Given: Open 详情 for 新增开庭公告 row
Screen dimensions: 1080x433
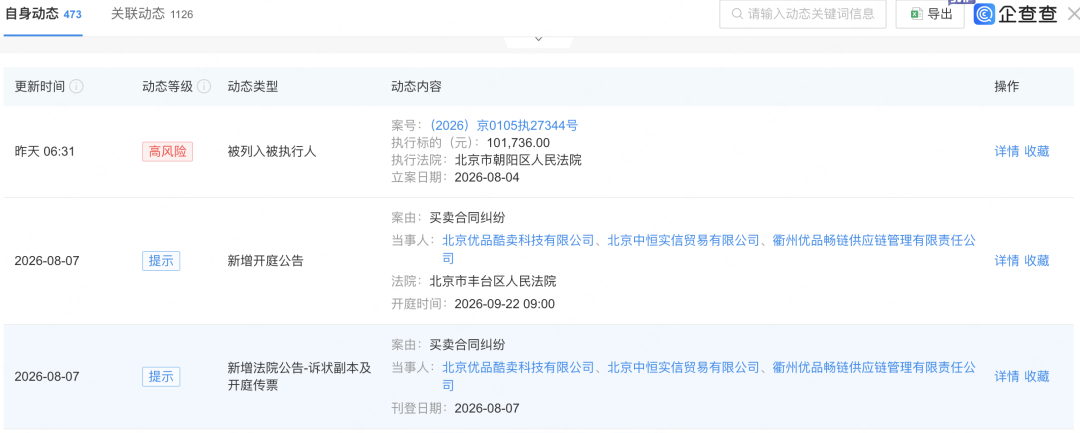Looking at the screenshot, I should [1007, 260].
